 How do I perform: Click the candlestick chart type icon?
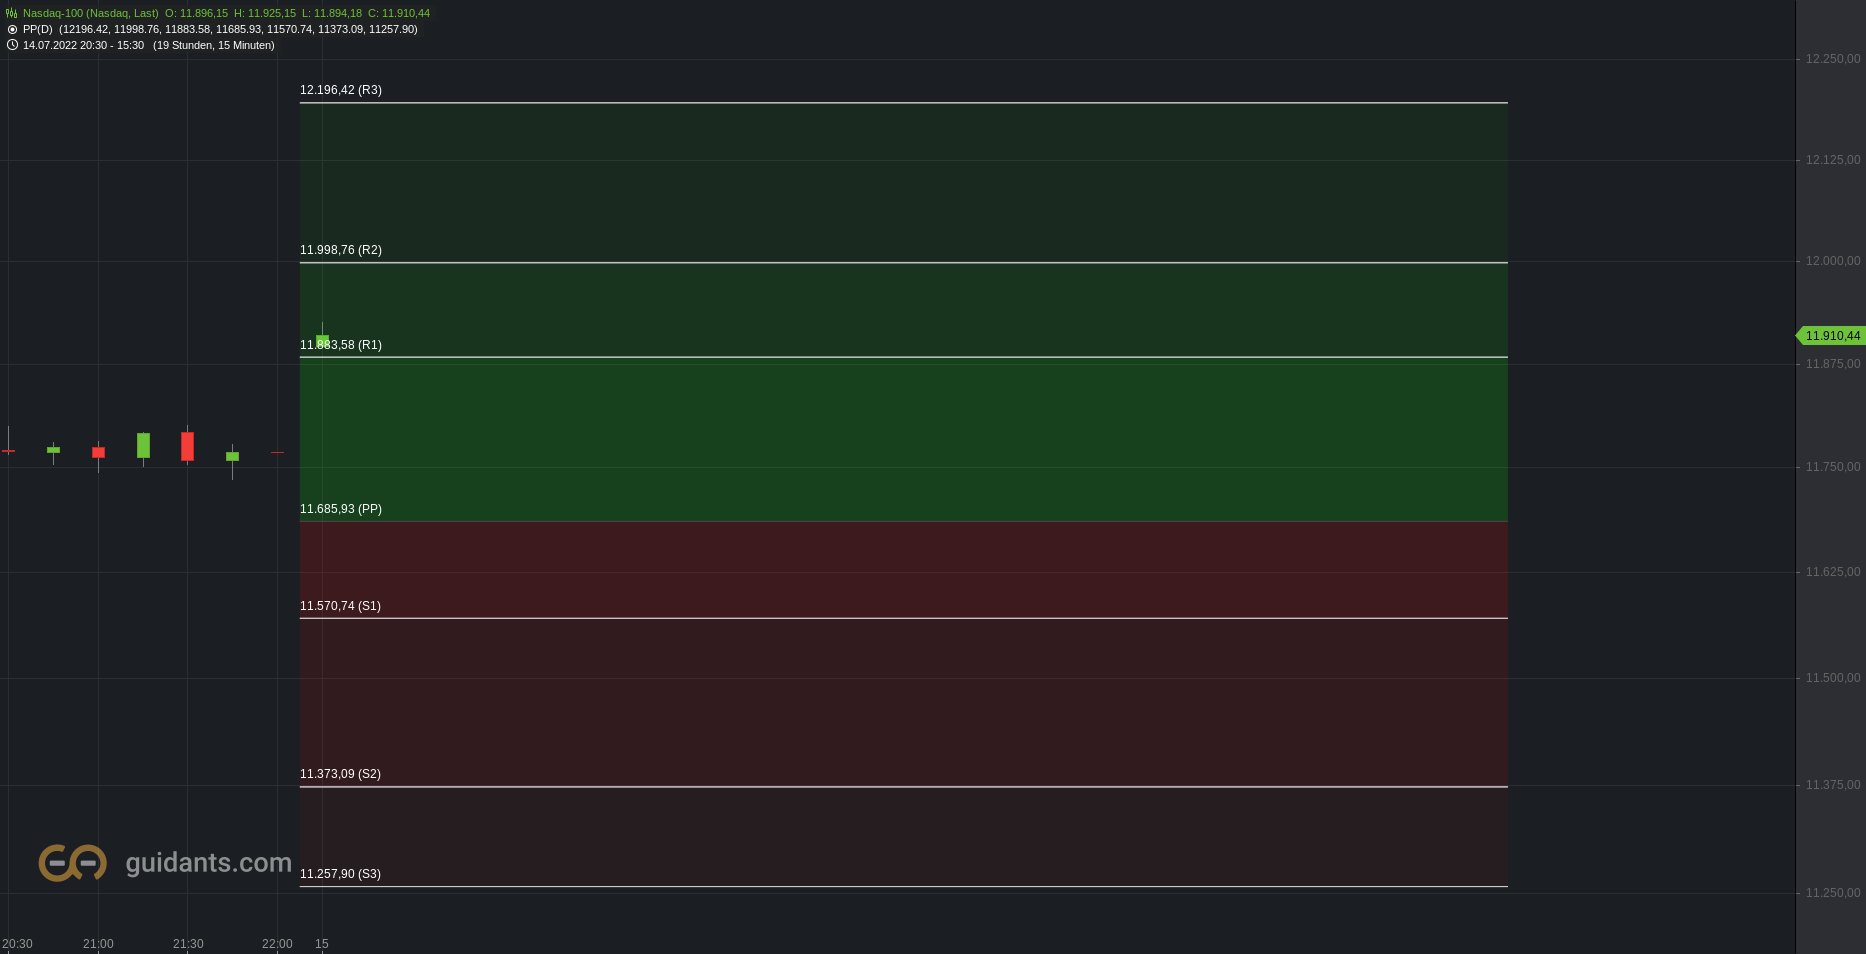click(x=12, y=13)
